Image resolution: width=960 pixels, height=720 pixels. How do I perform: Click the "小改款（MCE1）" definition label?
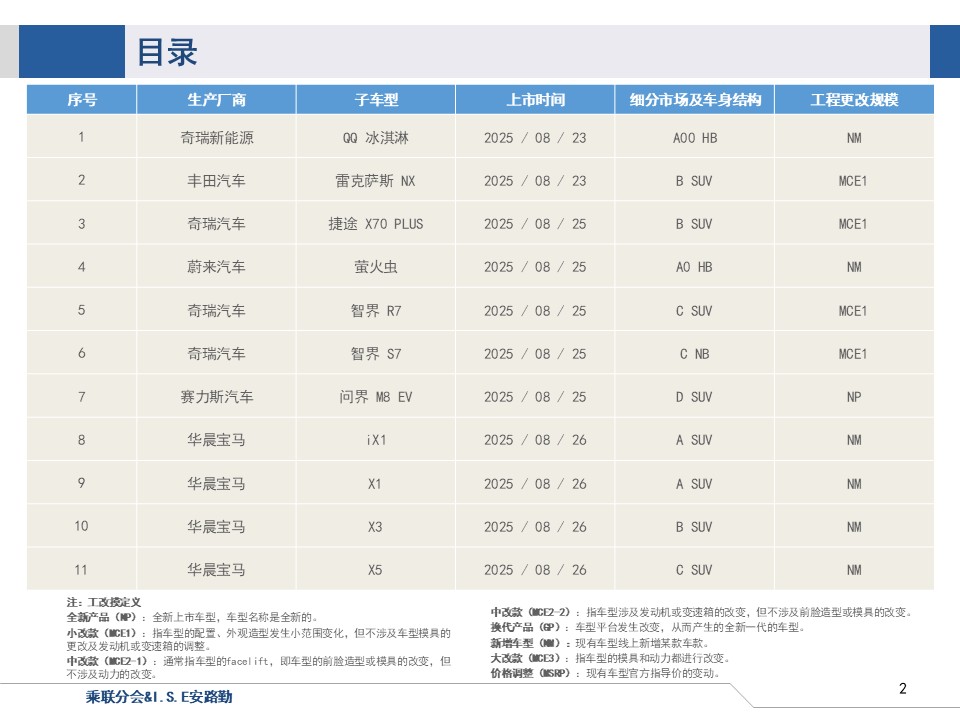point(105,633)
